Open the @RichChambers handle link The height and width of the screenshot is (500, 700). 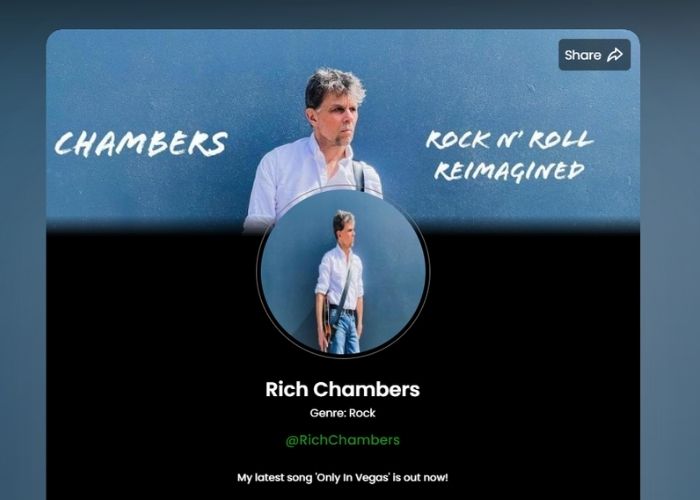click(x=342, y=440)
